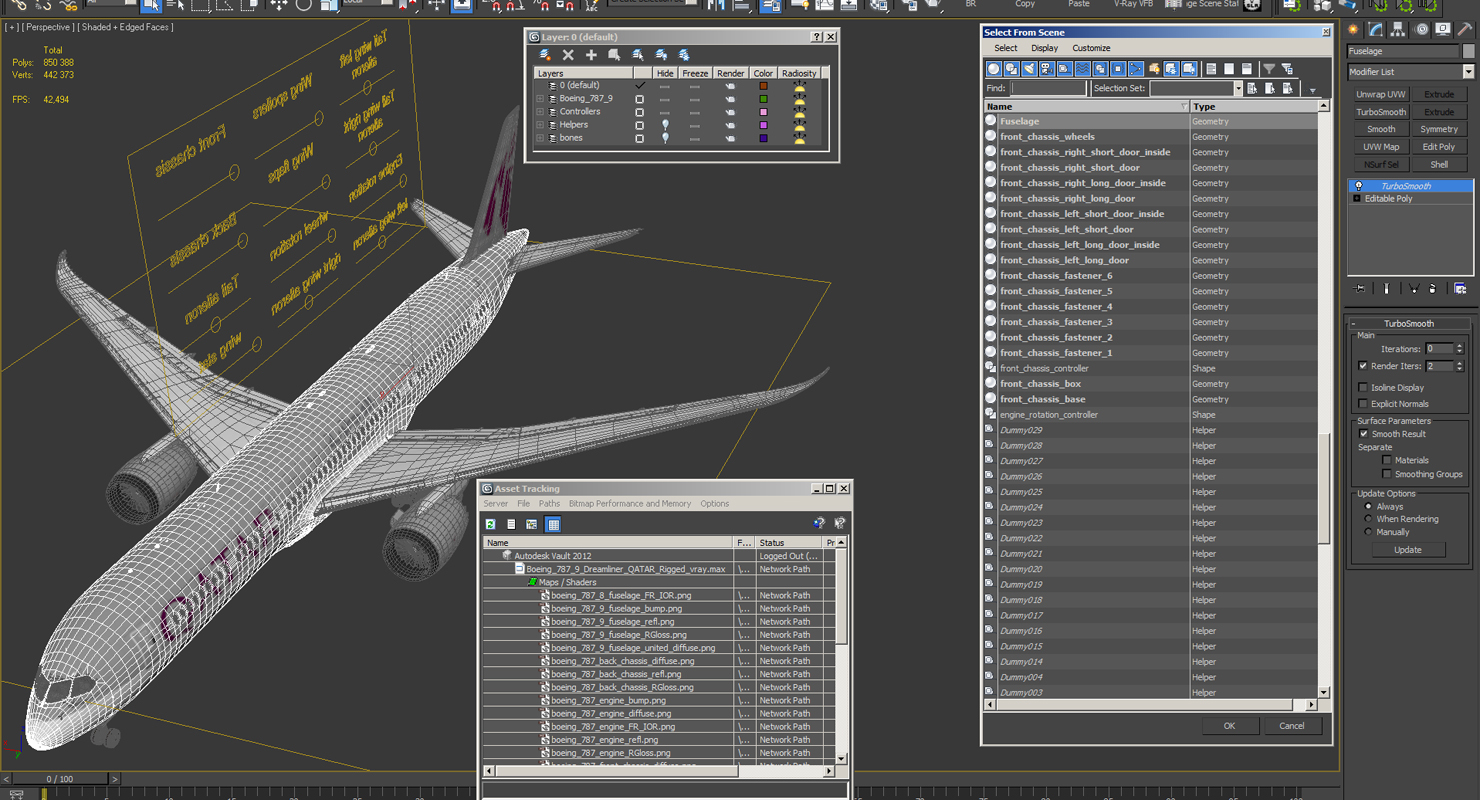Click Refresh icon in Asset Tracking toolbar
This screenshot has height=800, width=1480.
coord(491,524)
